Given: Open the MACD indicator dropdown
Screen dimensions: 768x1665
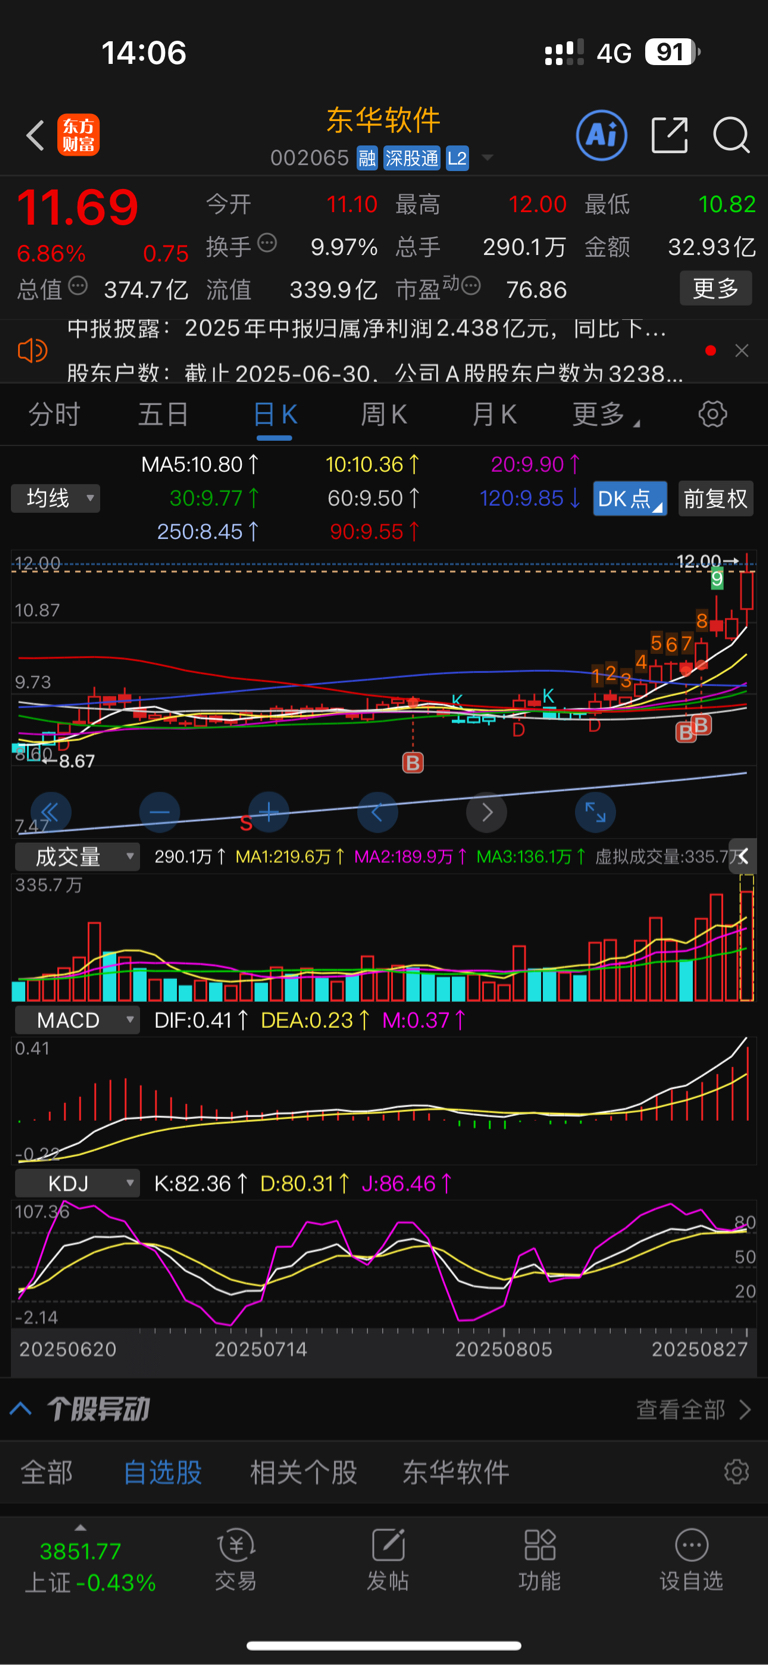Looking at the screenshot, I should (x=77, y=1020).
